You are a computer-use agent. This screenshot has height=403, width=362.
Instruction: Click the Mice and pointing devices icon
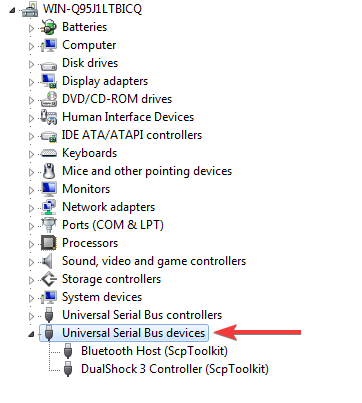tap(49, 171)
